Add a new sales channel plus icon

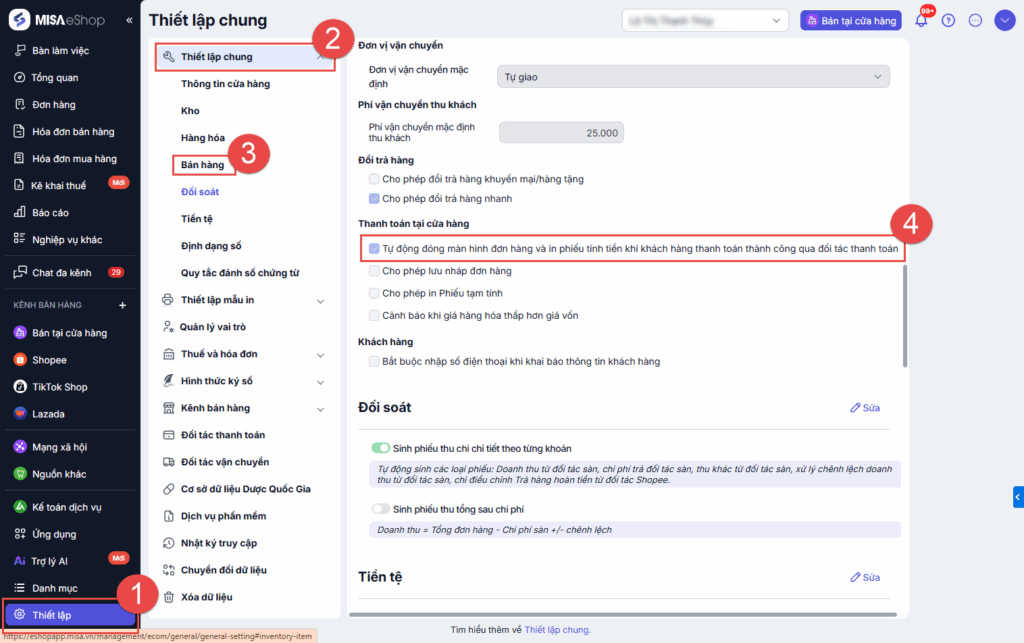(122, 305)
